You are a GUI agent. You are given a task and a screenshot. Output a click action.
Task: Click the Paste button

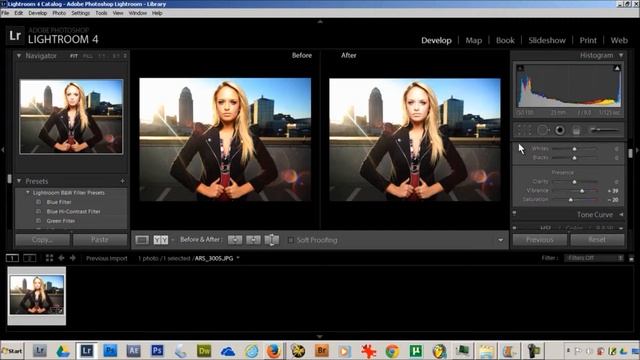(100, 240)
